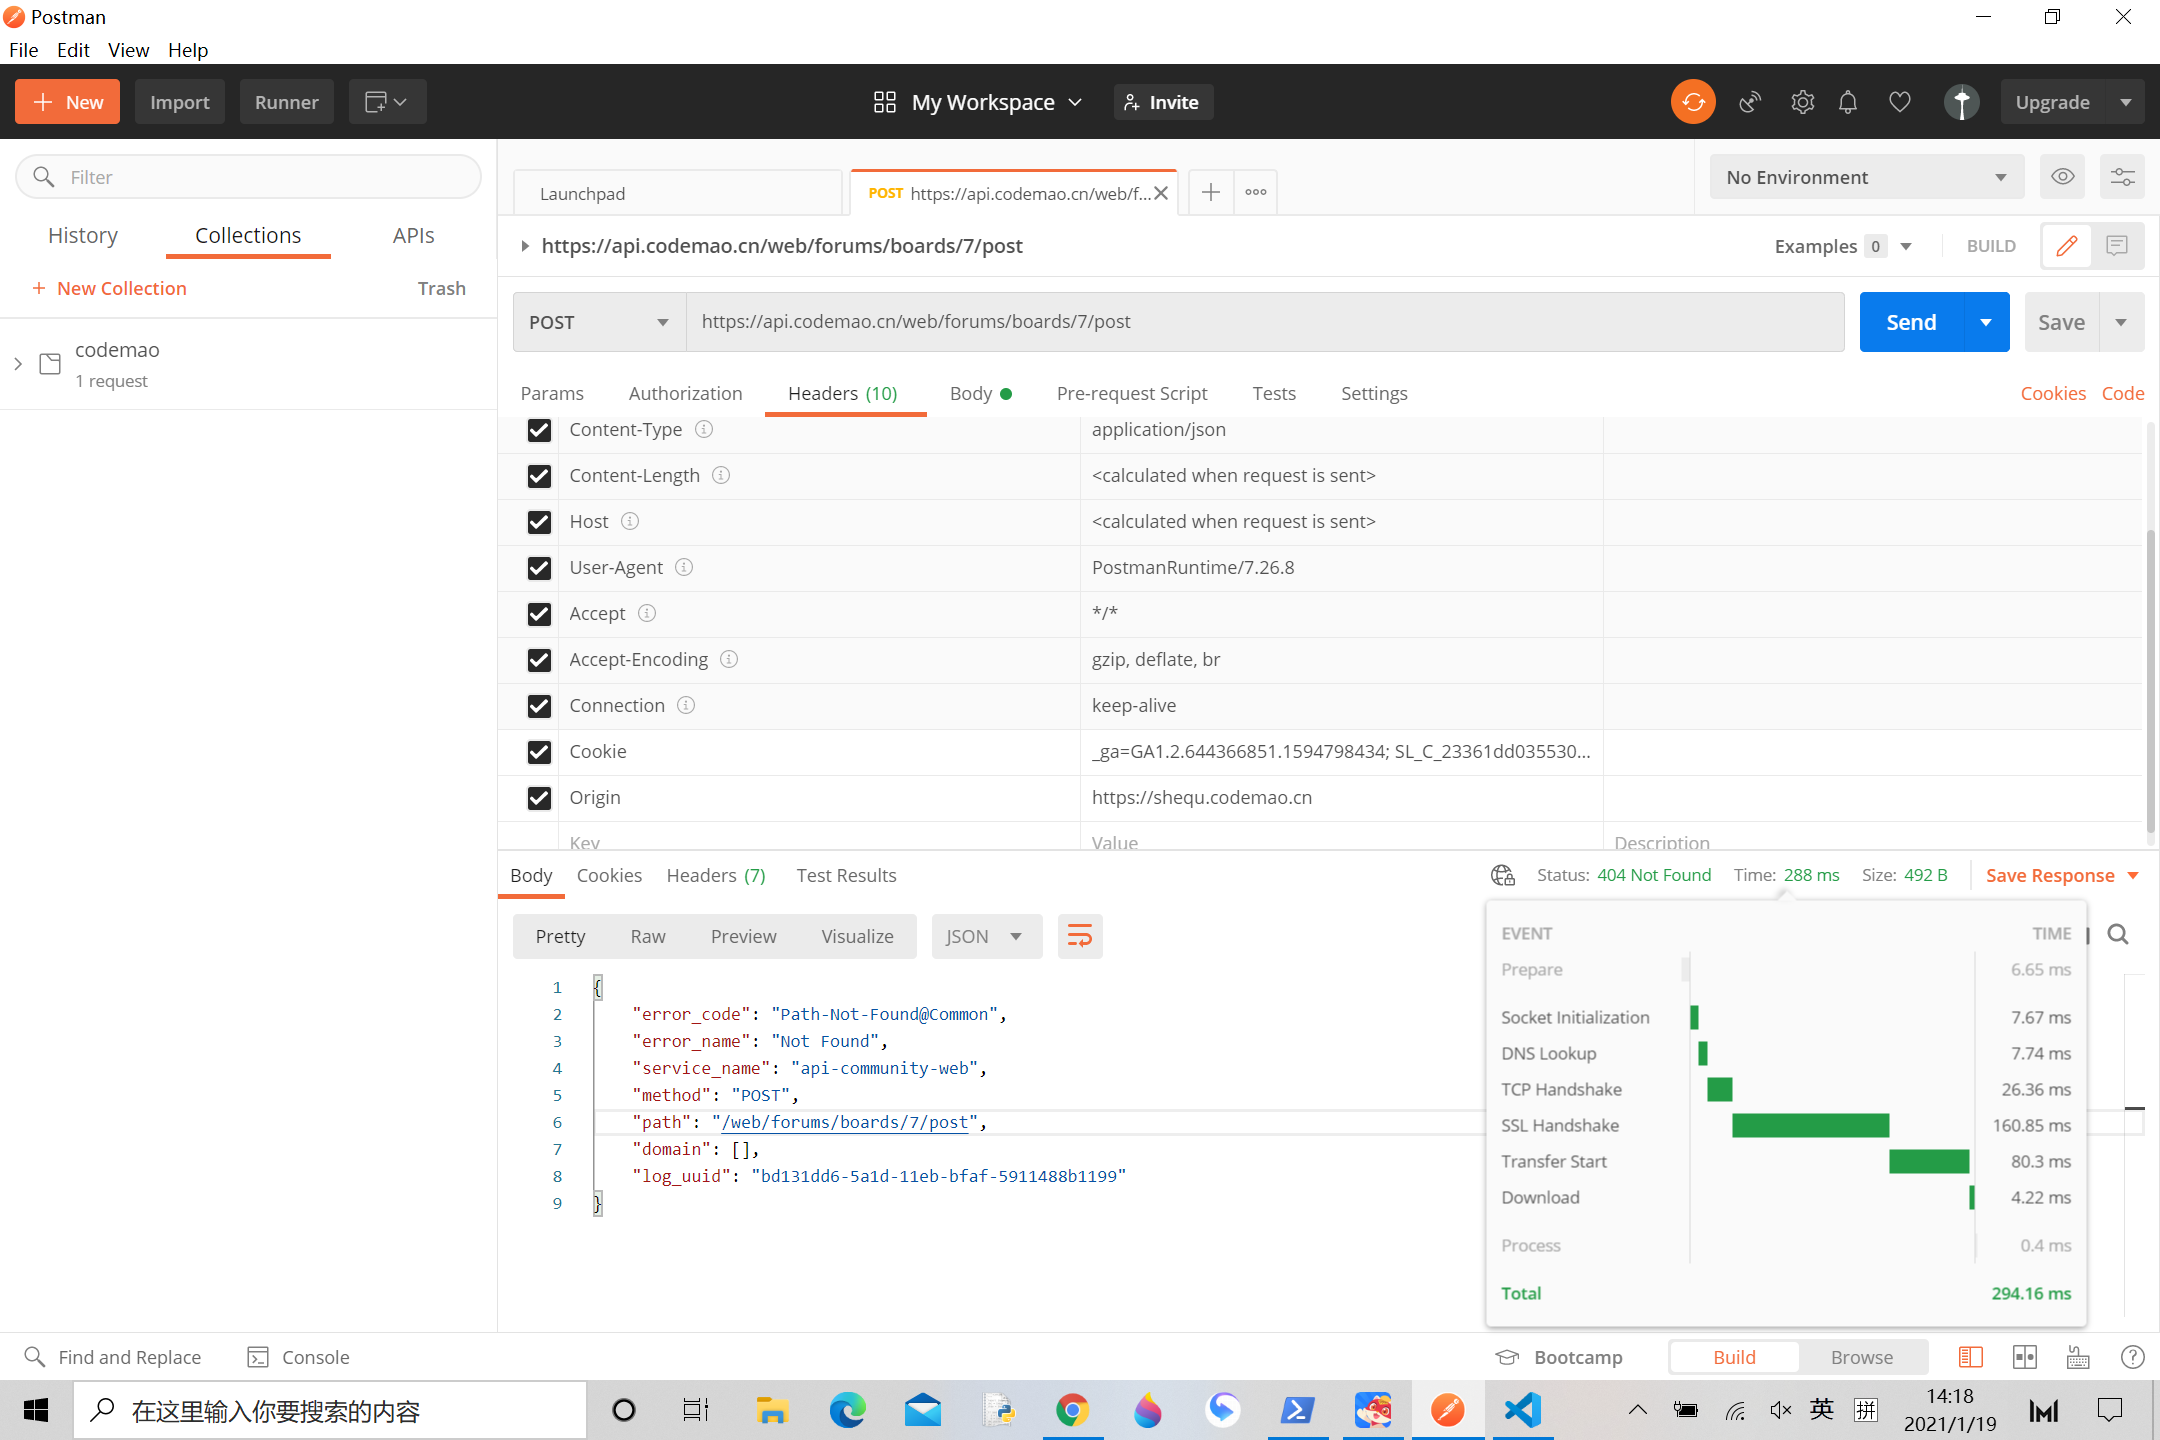Click the pencil edit icon beside BUILD
The height and width of the screenshot is (1440, 2160).
(x=2067, y=246)
